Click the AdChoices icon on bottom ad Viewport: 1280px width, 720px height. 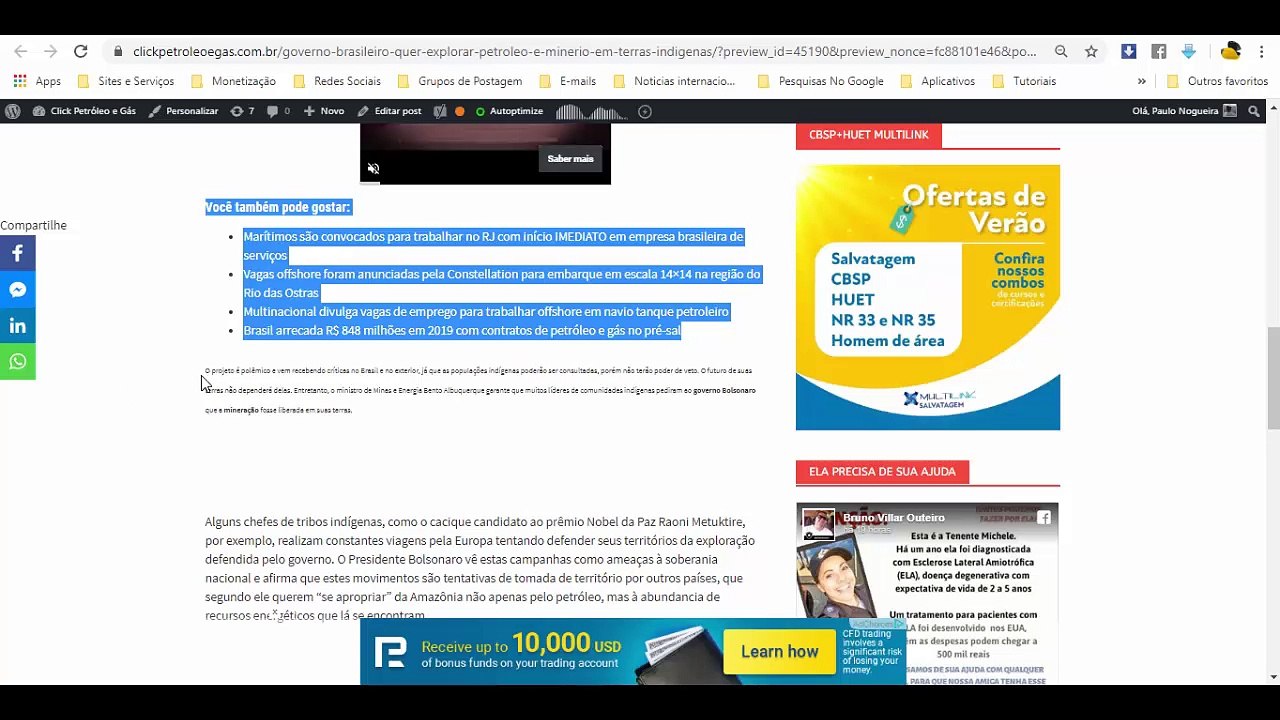point(899,623)
